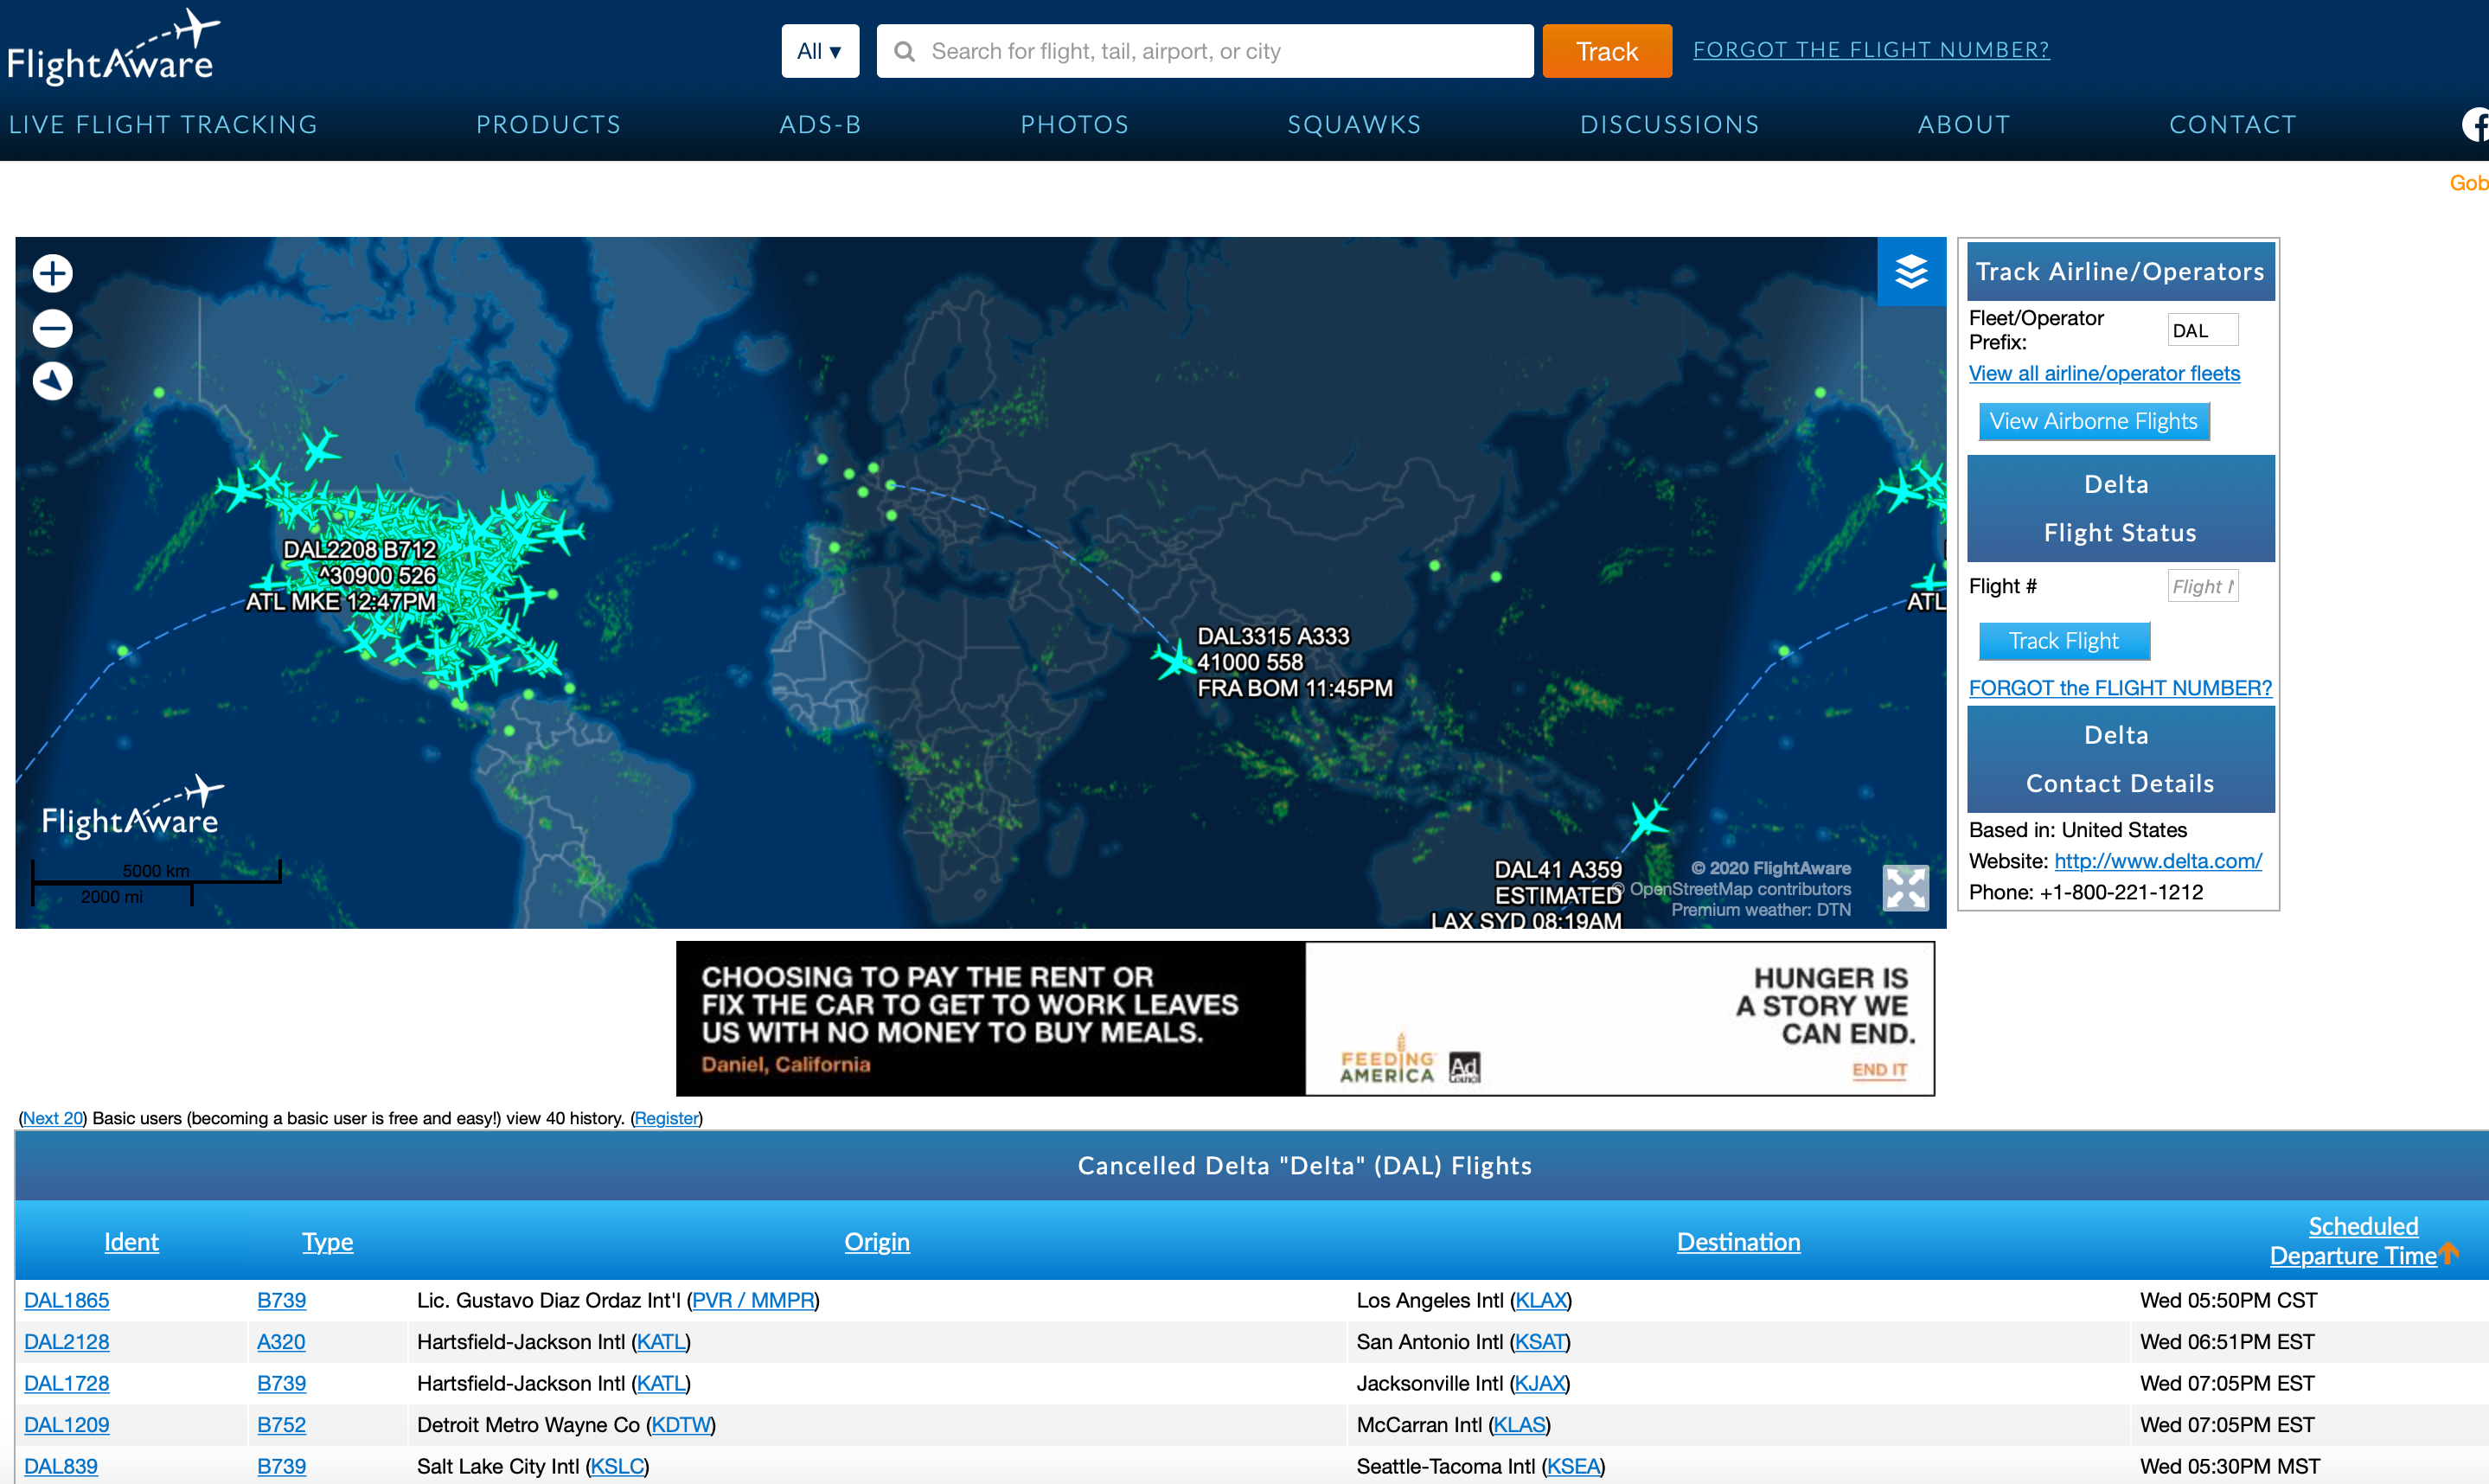
Task: Click the FlightAware logo
Action: (113, 45)
